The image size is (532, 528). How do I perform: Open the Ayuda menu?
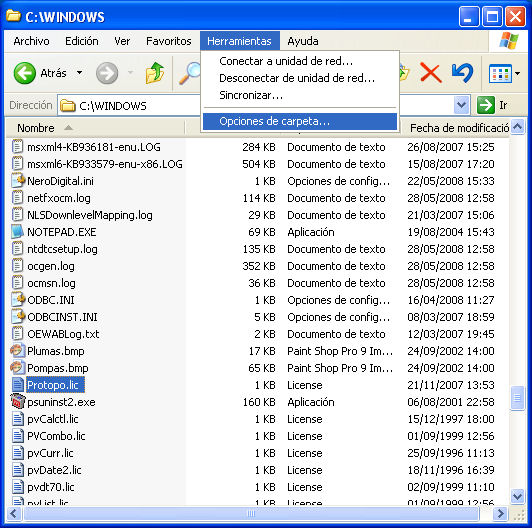(x=303, y=41)
